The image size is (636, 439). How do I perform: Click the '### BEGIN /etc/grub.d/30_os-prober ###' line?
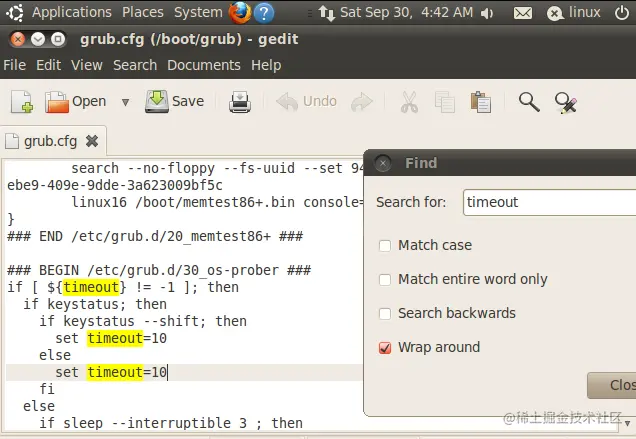(x=159, y=270)
